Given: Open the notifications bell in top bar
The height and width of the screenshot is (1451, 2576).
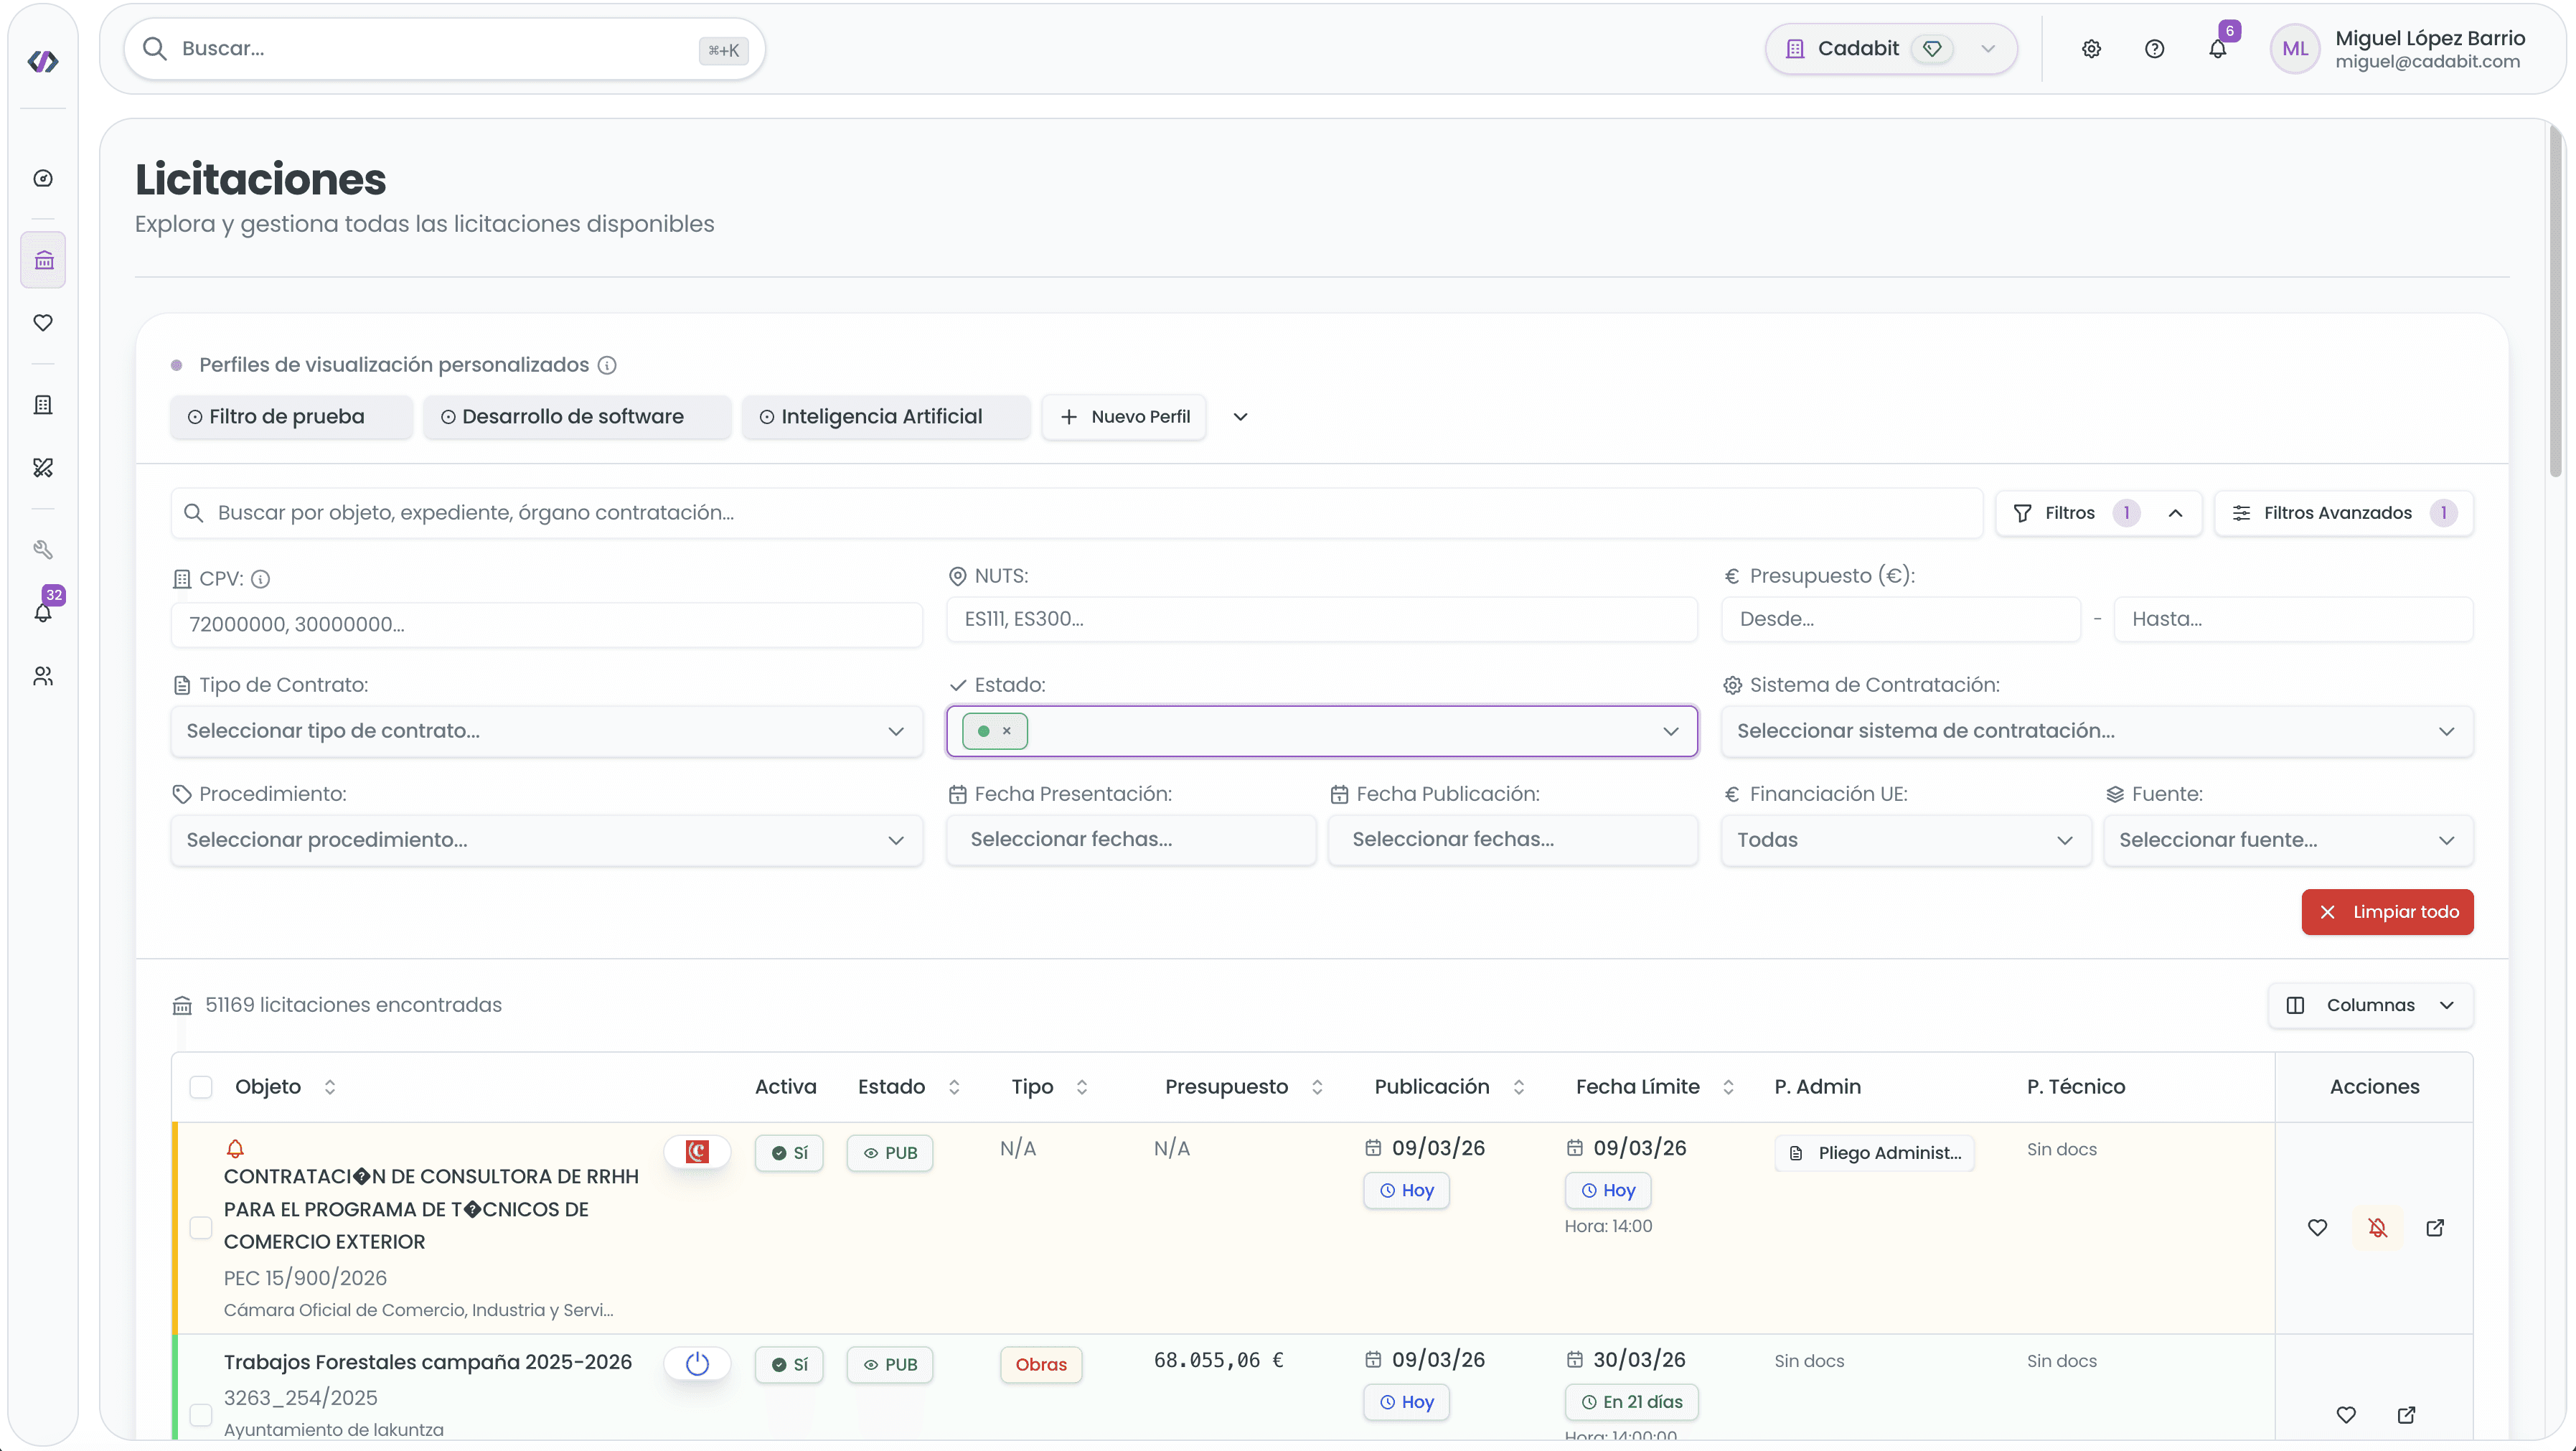Looking at the screenshot, I should tap(2217, 49).
